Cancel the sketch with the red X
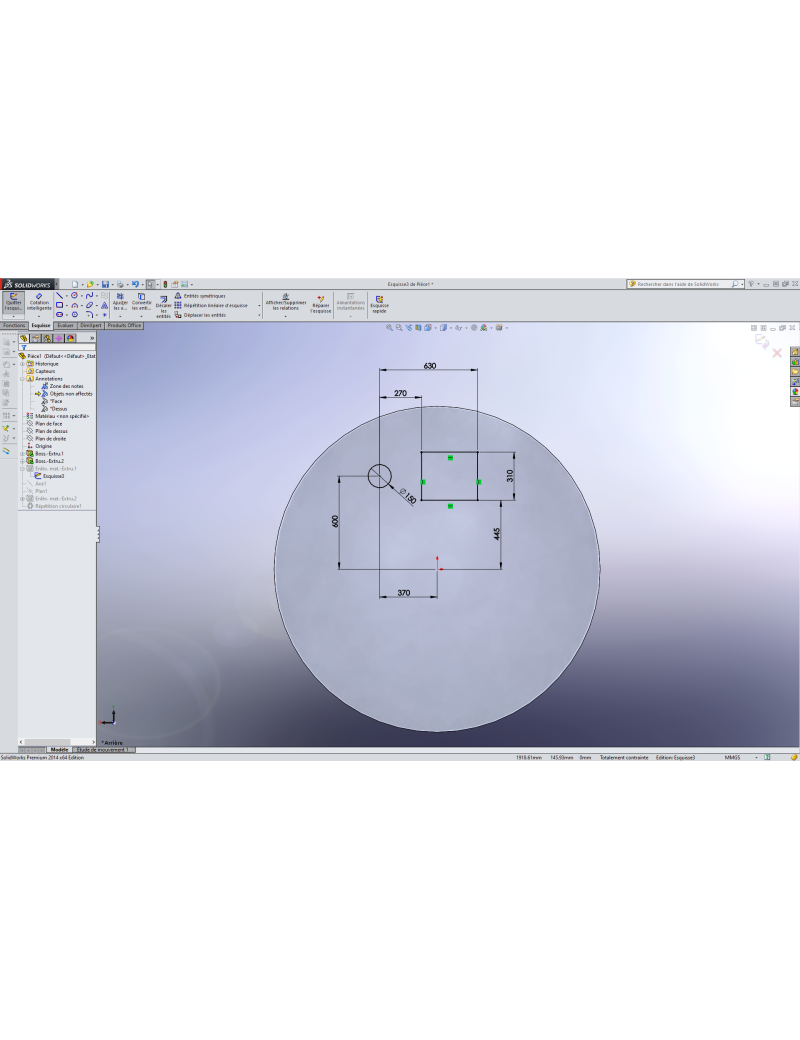The height and width of the screenshot is (1040, 800). [777, 353]
